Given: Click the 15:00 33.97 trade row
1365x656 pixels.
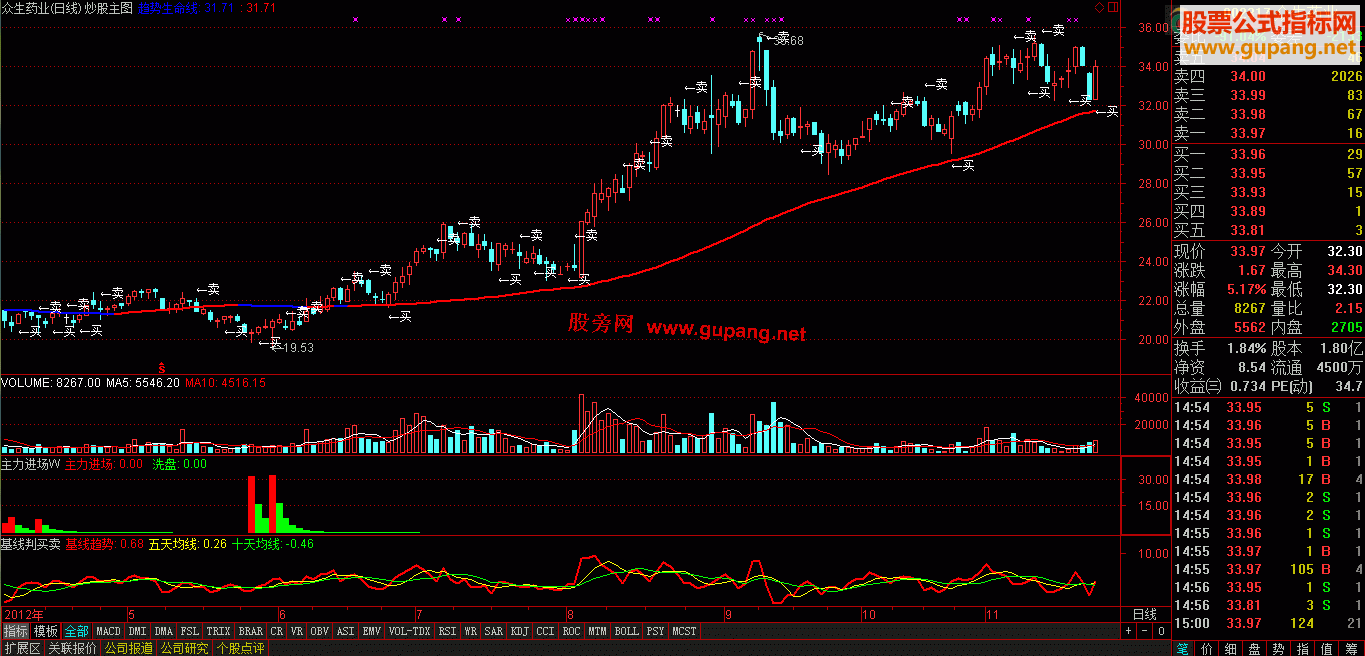Looking at the screenshot, I should [1268, 624].
